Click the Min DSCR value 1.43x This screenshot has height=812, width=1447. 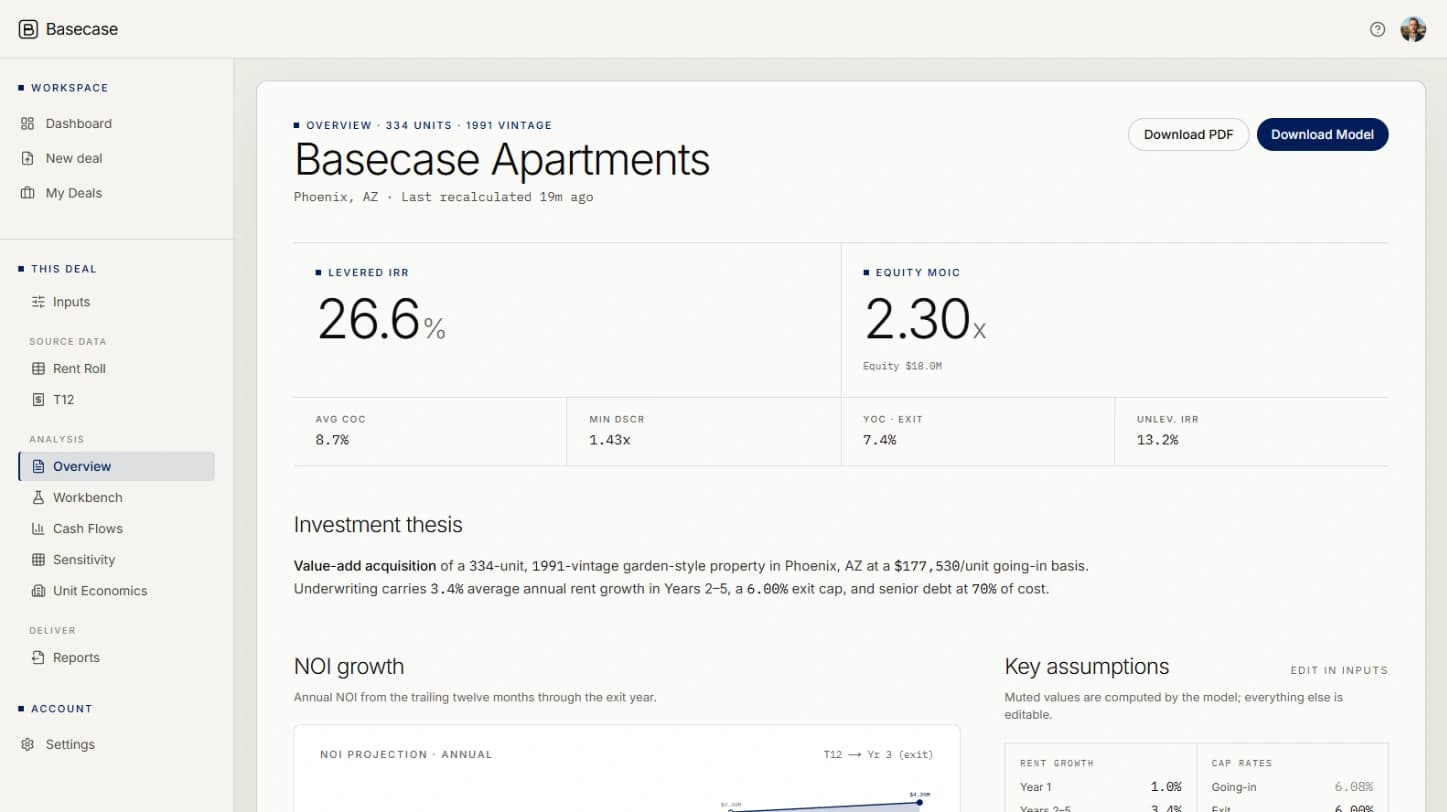click(609, 440)
